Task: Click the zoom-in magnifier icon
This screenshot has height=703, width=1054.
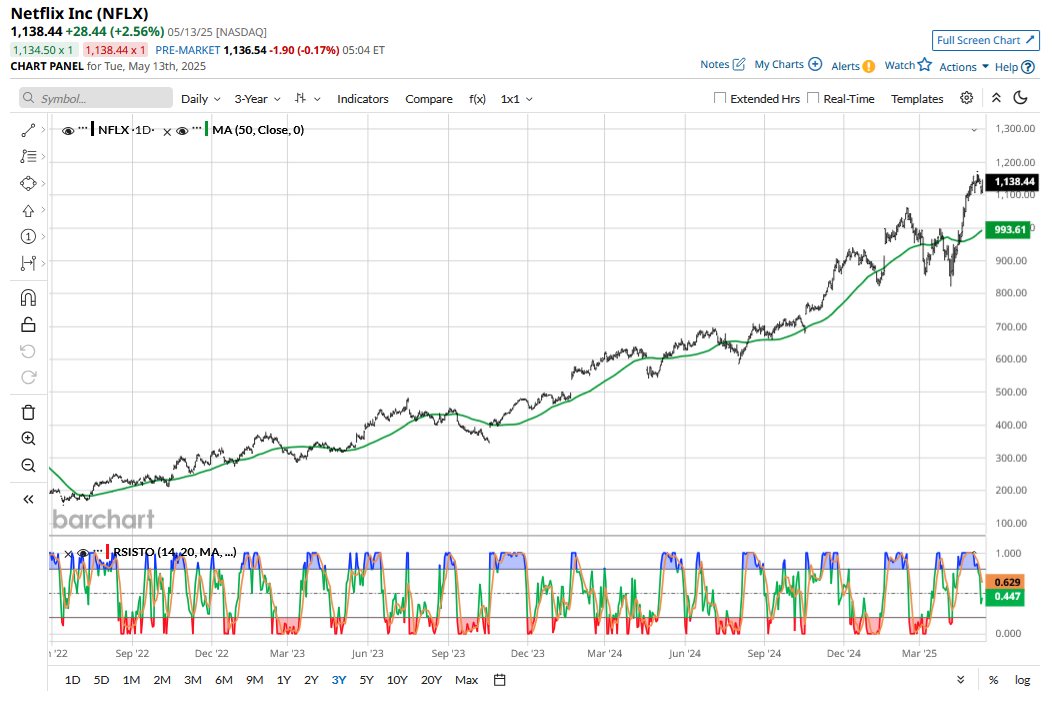Action: pos(27,438)
